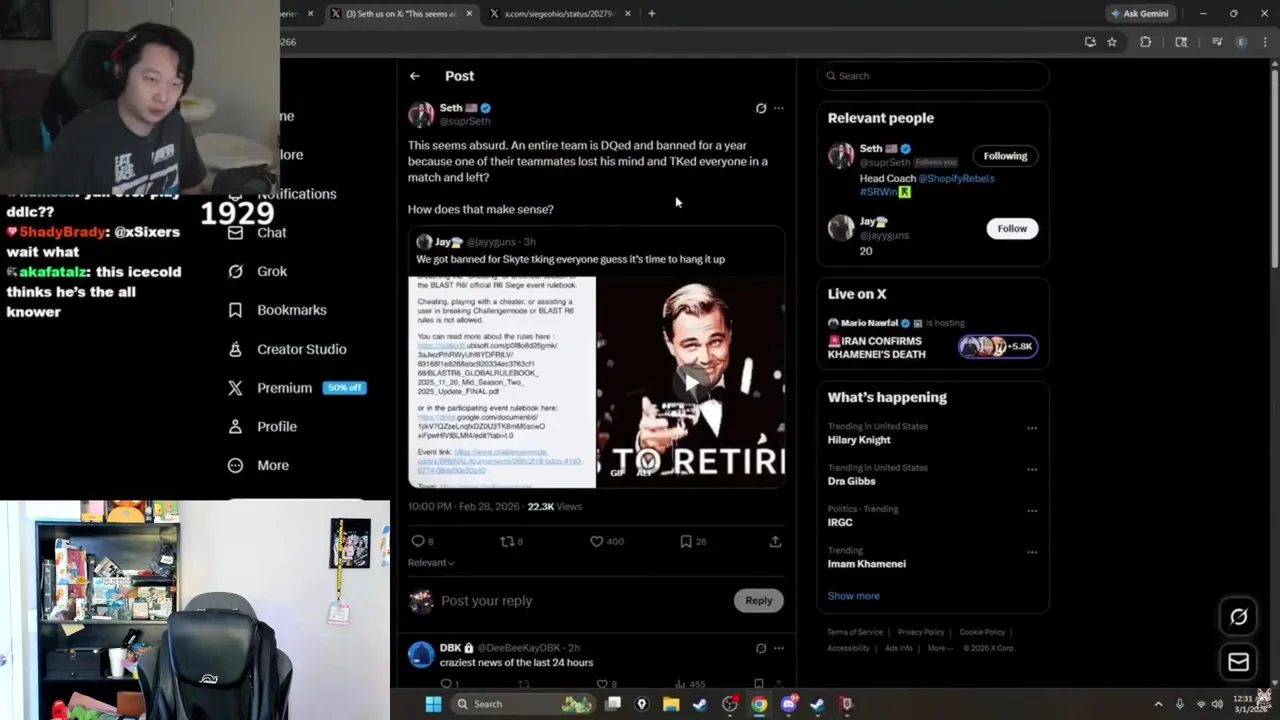Open Discord from taskbar
Image resolution: width=1280 pixels, height=720 pixels.
[788, 704]
